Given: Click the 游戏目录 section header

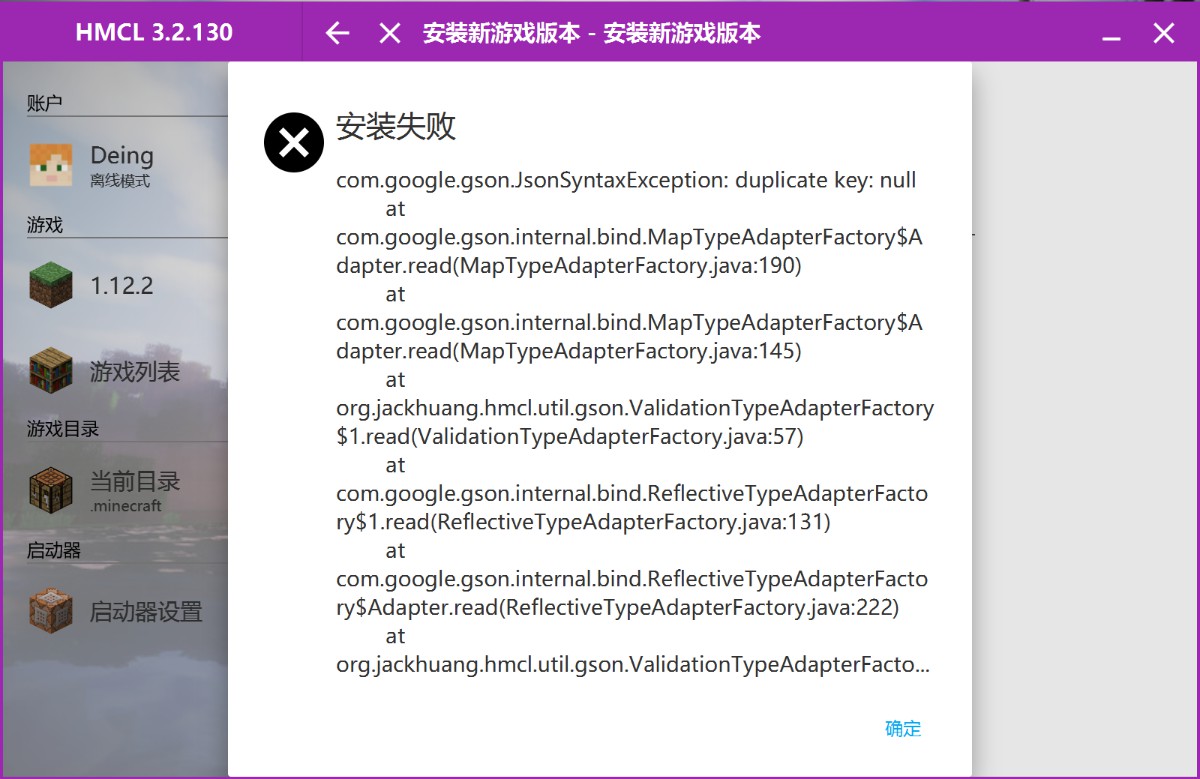Looking at the screenshot, I should click(63, 429).
